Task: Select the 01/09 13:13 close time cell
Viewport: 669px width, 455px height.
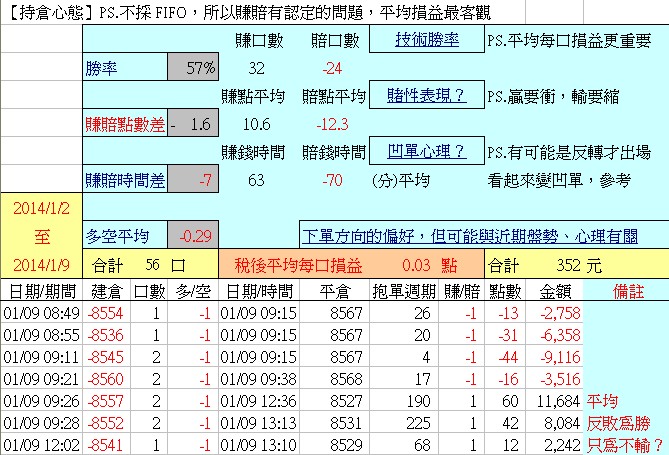Action: coord(259,423)
